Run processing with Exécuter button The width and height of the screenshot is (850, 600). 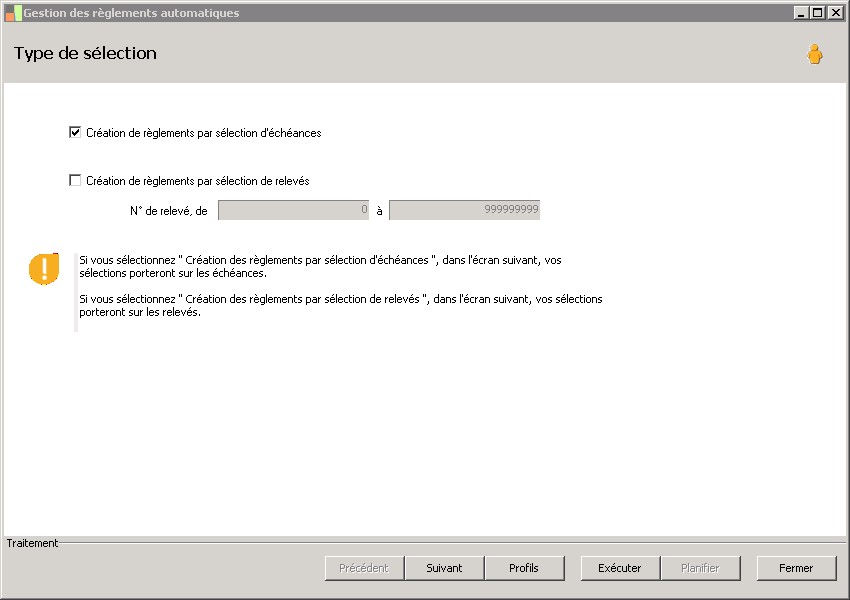(x=620, y=568)
